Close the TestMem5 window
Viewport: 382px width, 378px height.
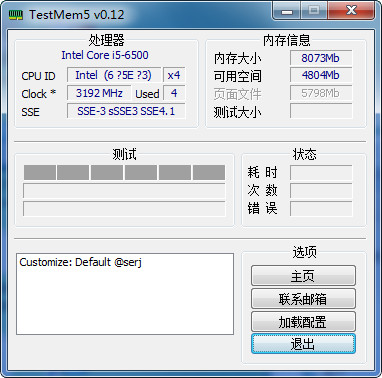[x=351, y=11]
